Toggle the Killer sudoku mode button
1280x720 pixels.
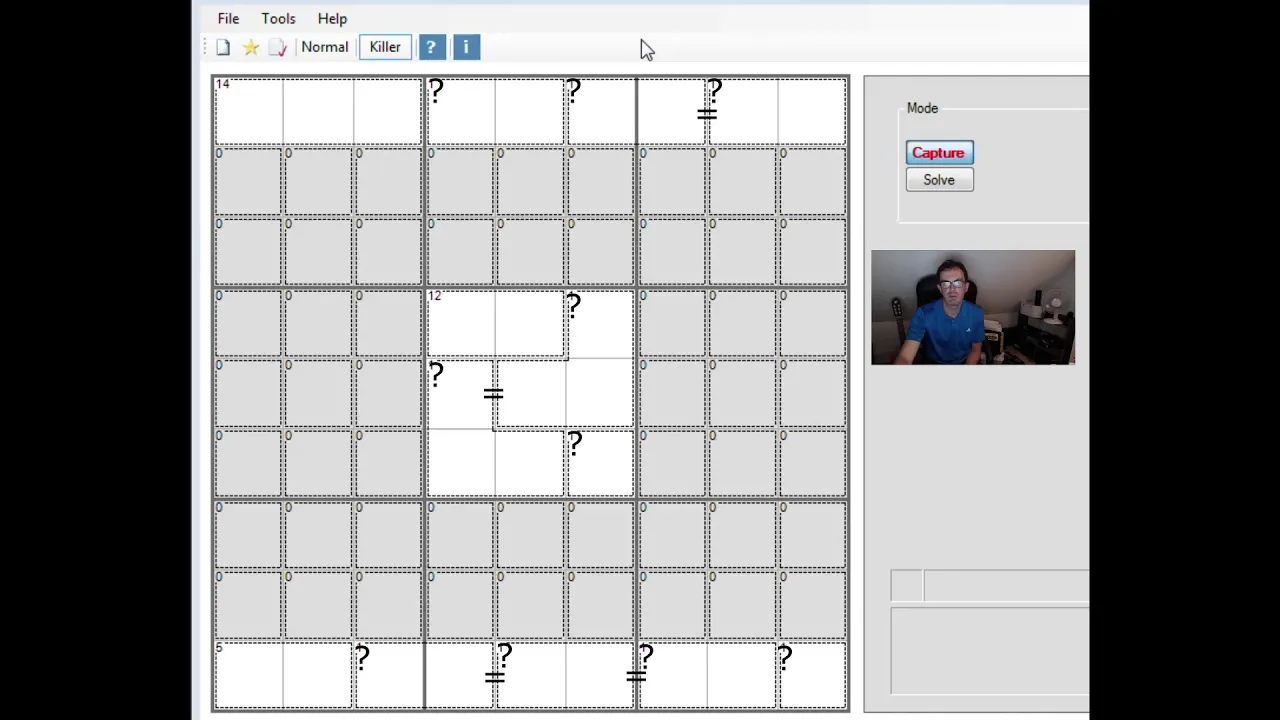[385, 47]
